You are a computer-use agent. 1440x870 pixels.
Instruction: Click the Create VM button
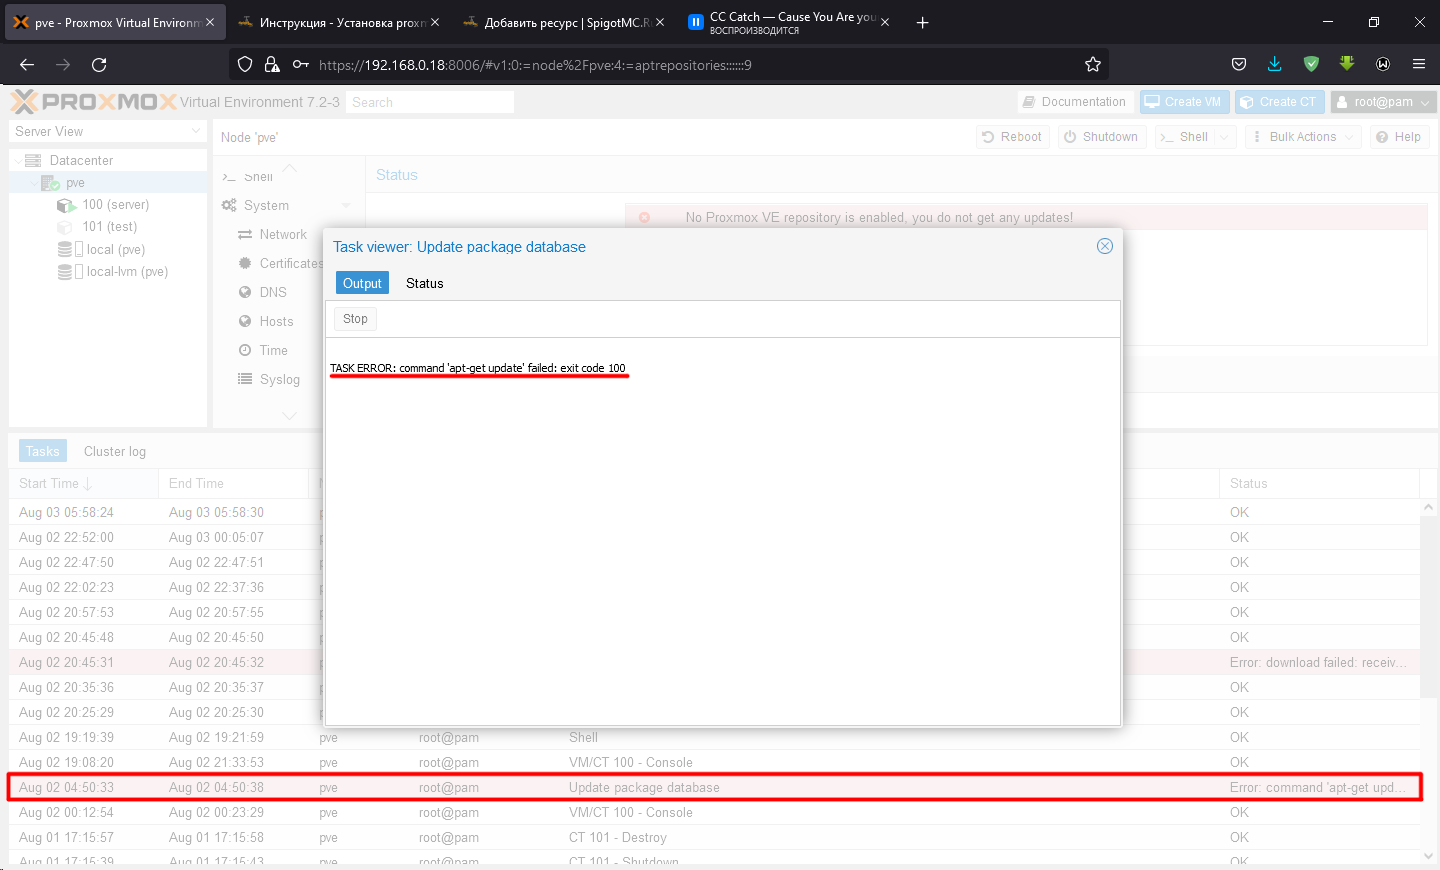(x=1184, y=102)
